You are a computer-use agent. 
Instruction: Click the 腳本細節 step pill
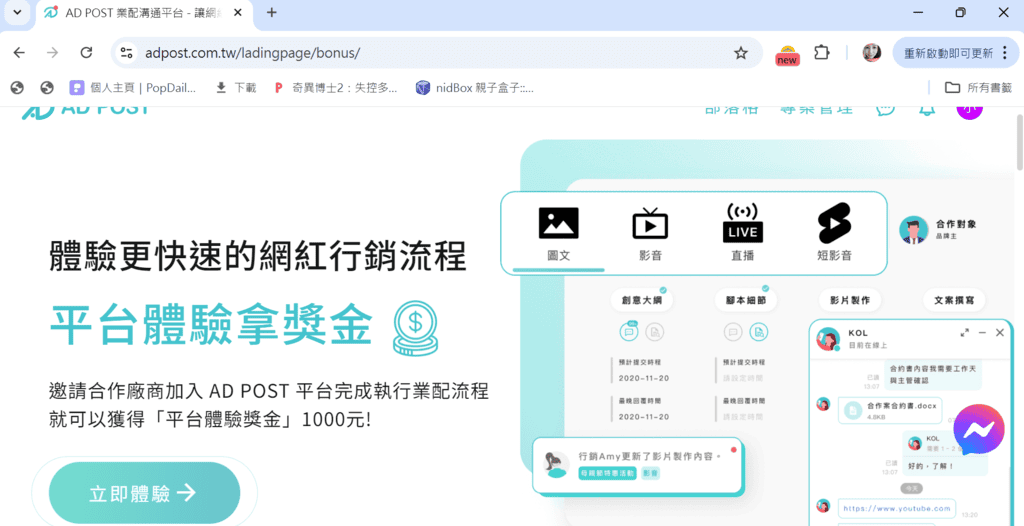point(745,301)
